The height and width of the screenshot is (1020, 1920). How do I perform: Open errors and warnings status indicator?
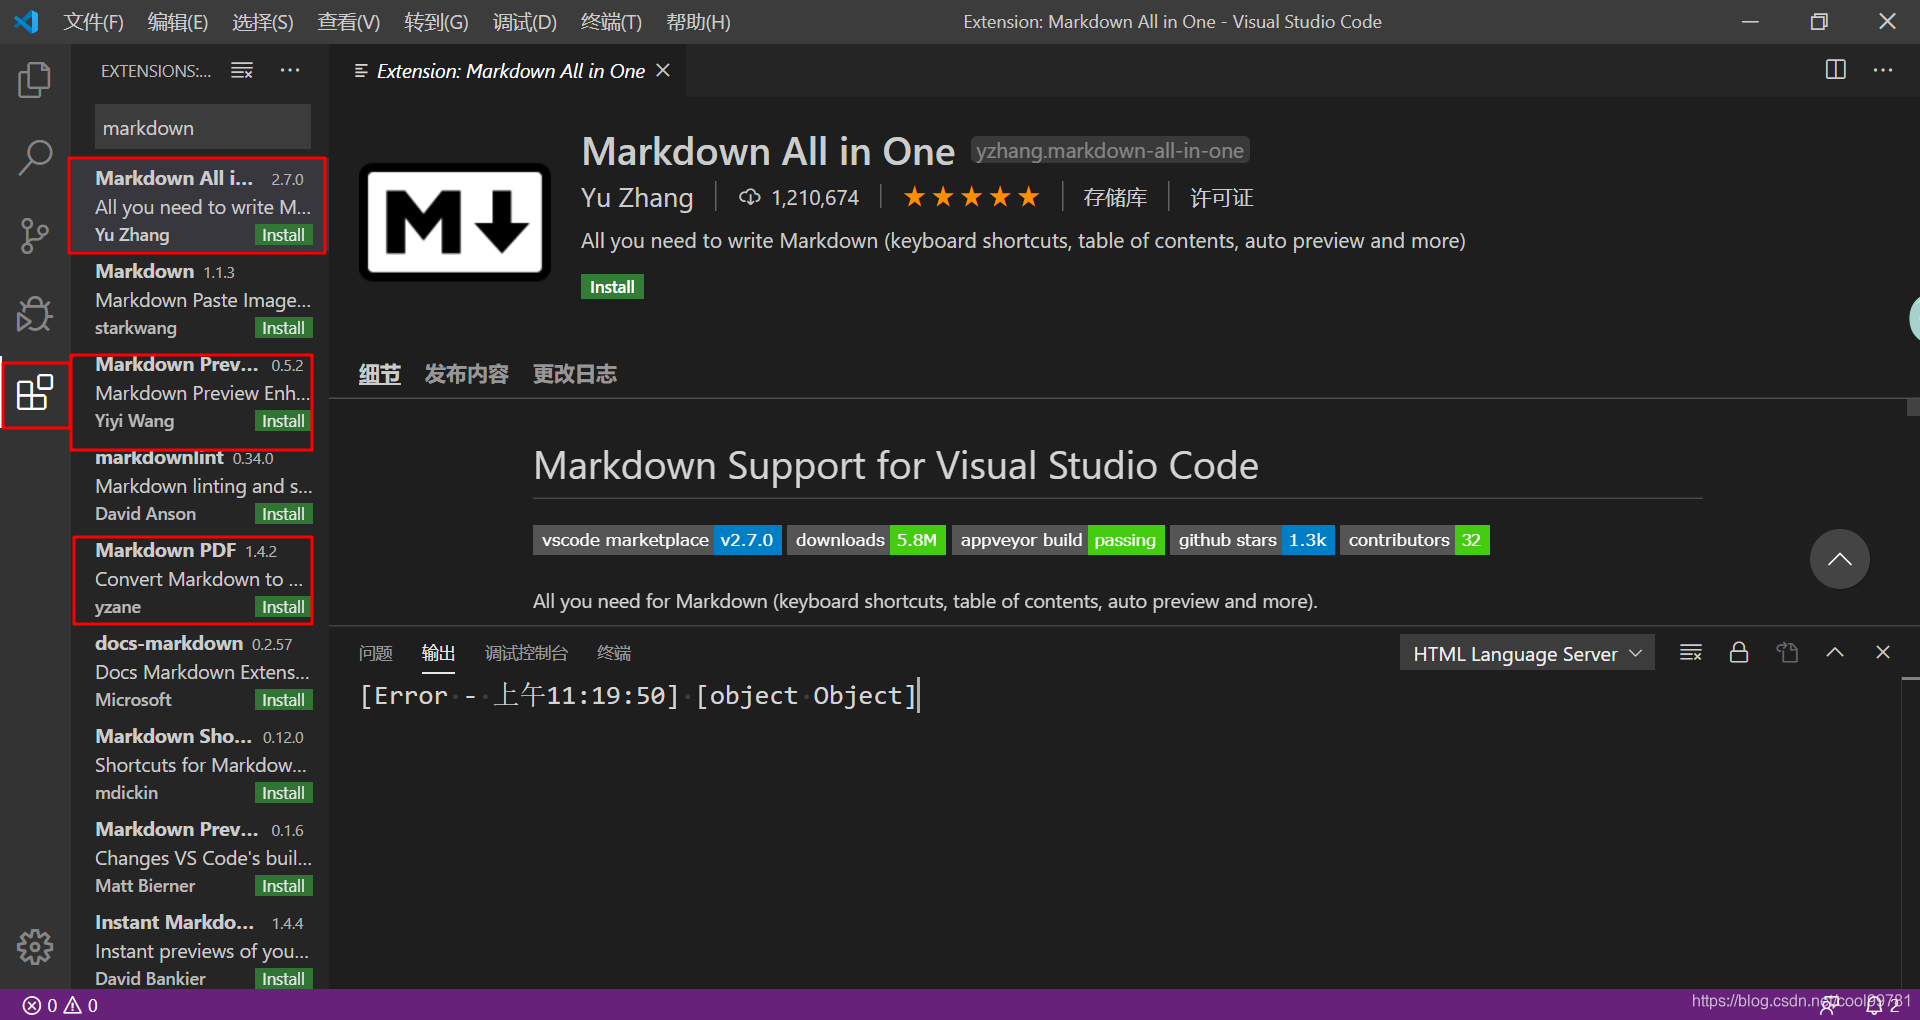pyautogui.click(x=60, y=1005)
